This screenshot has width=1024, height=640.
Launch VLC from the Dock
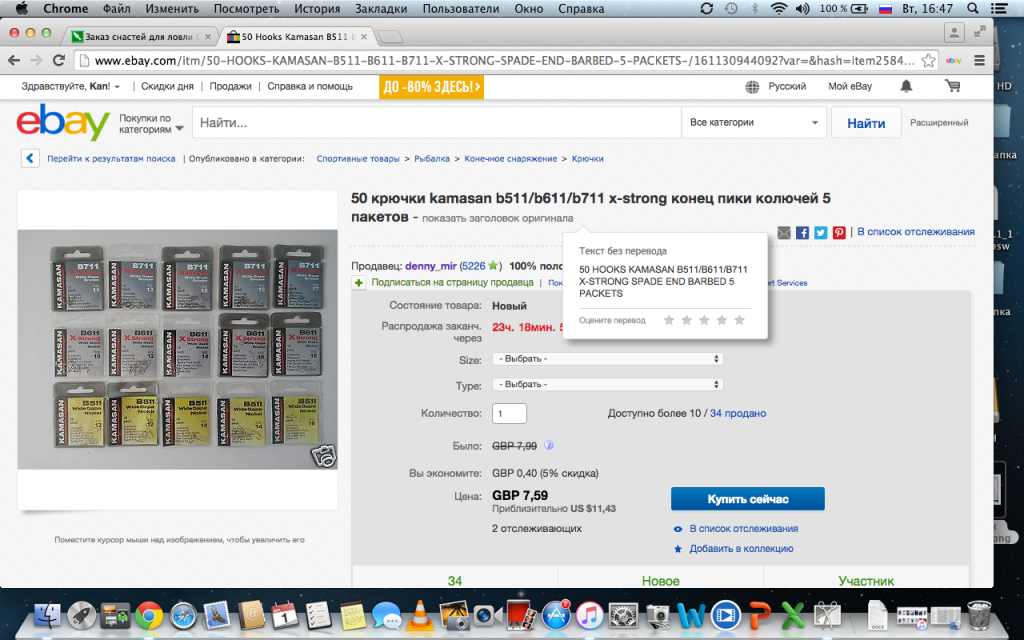coord(420,616)
